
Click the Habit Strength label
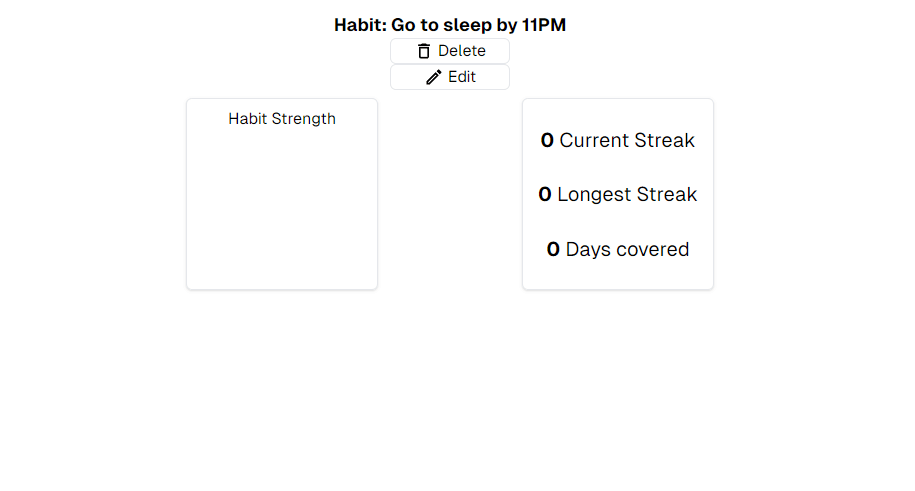coord(282,119)
